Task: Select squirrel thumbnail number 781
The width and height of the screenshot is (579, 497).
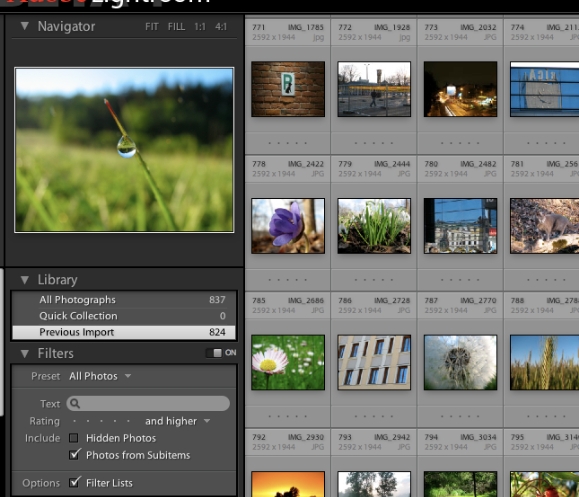Action: [x=545, y=226]
